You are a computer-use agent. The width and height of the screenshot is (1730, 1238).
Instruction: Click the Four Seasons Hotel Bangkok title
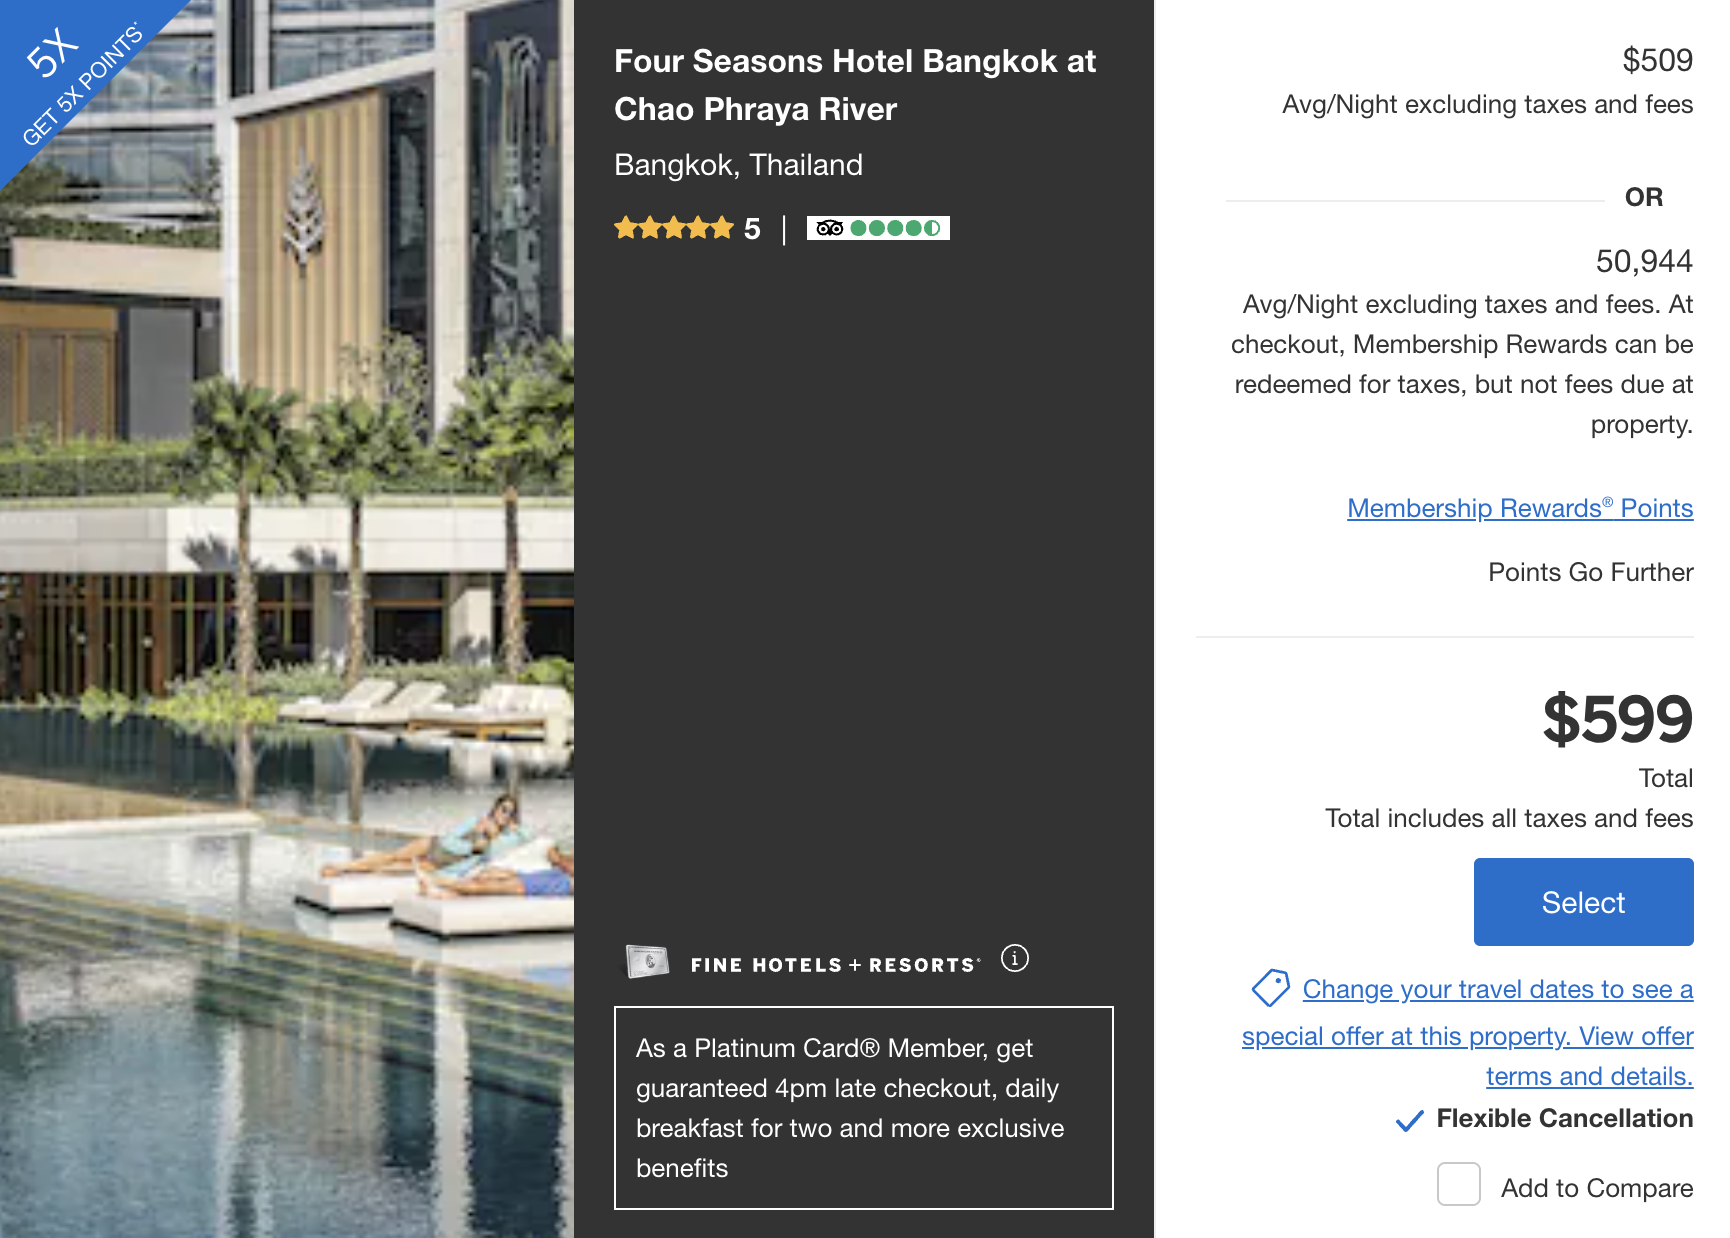(x=854, y=85)
